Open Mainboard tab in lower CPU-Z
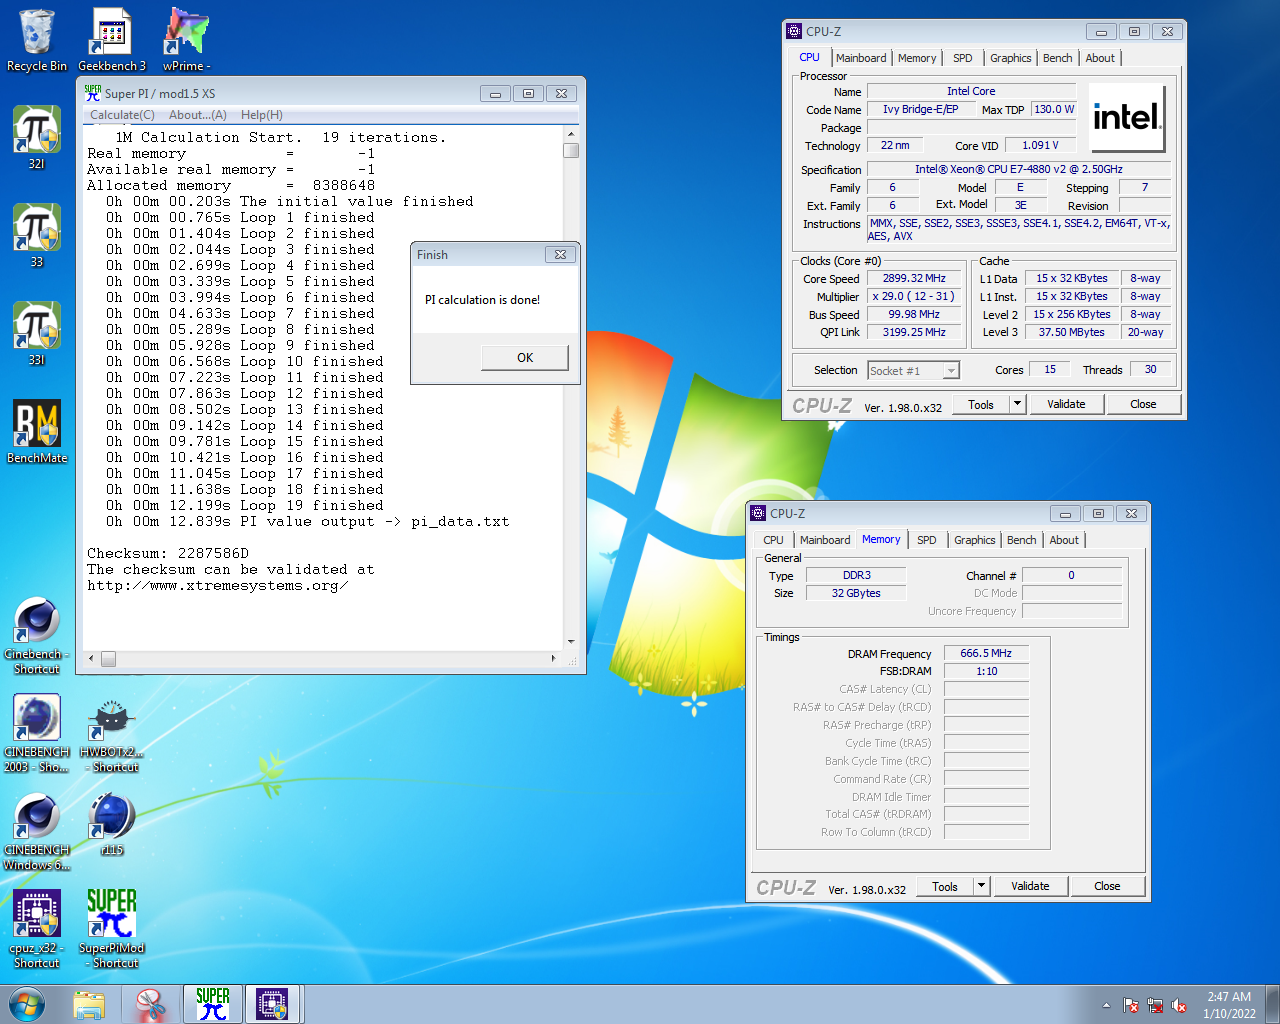The image size is (1280, 1024). pyautogui.click(x=825, y=540)
